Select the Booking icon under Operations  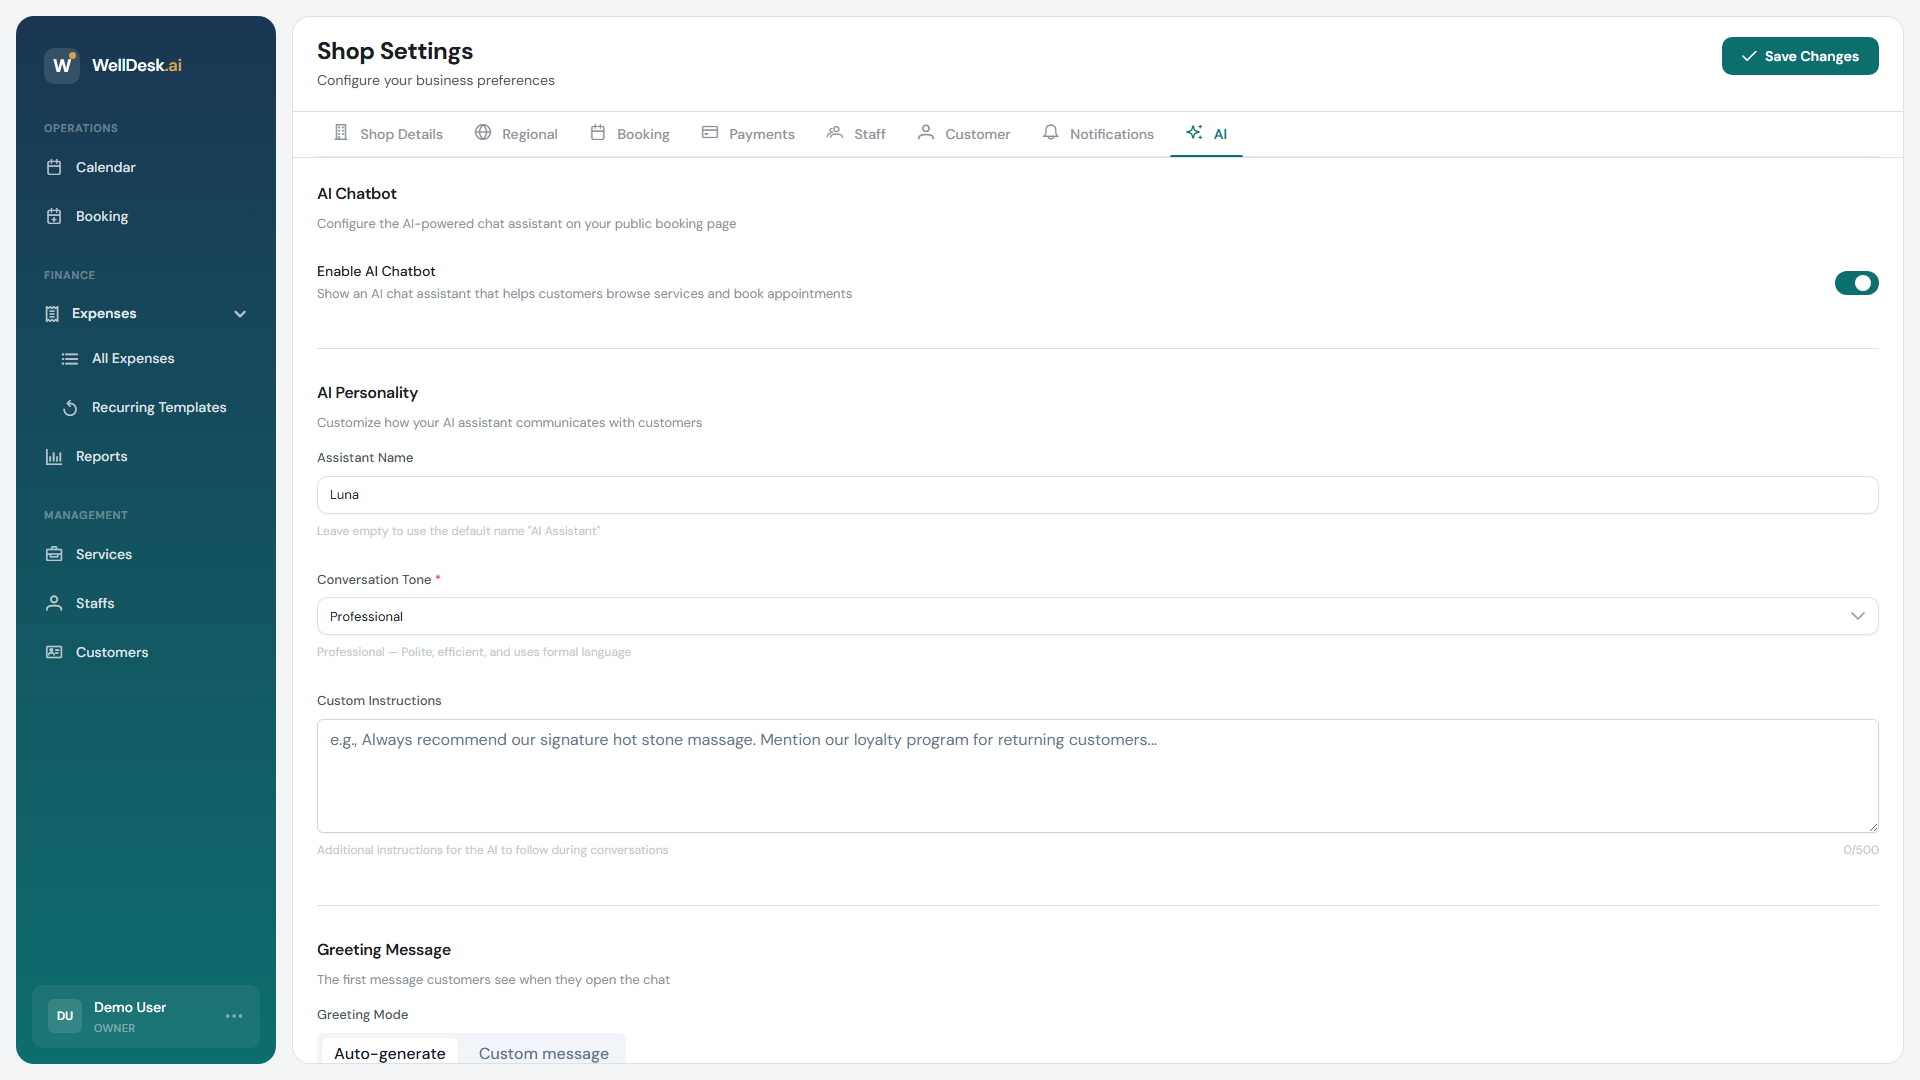[x=102, y=216]
